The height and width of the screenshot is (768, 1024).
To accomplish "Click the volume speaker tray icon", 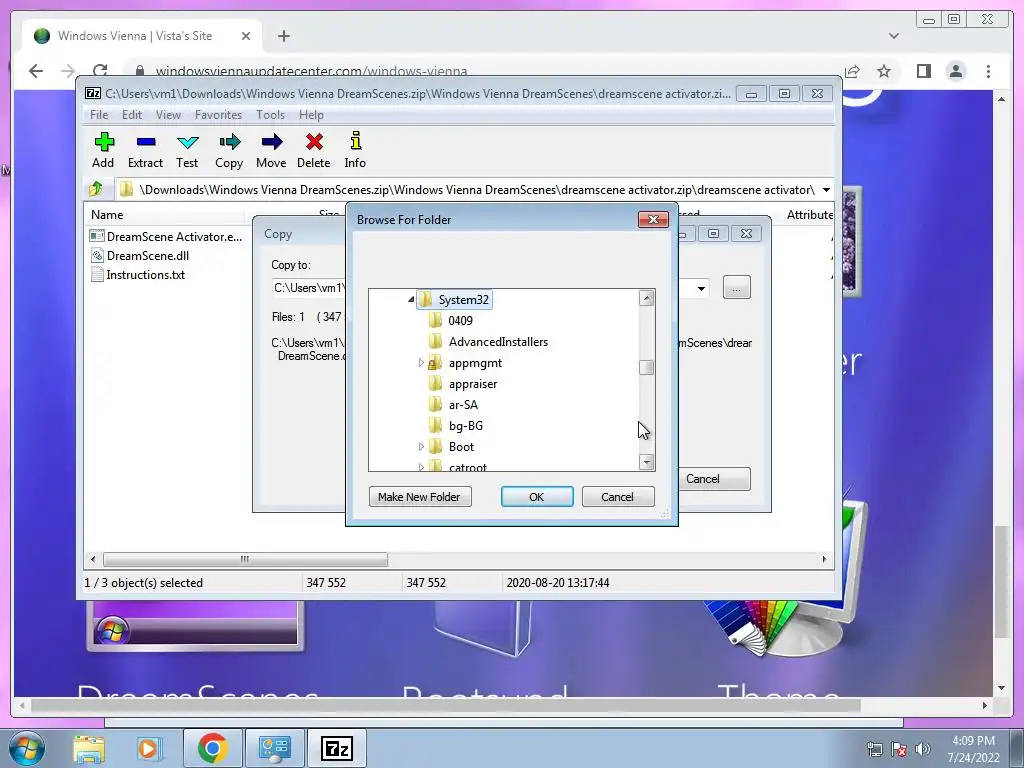I will point(923,749).
